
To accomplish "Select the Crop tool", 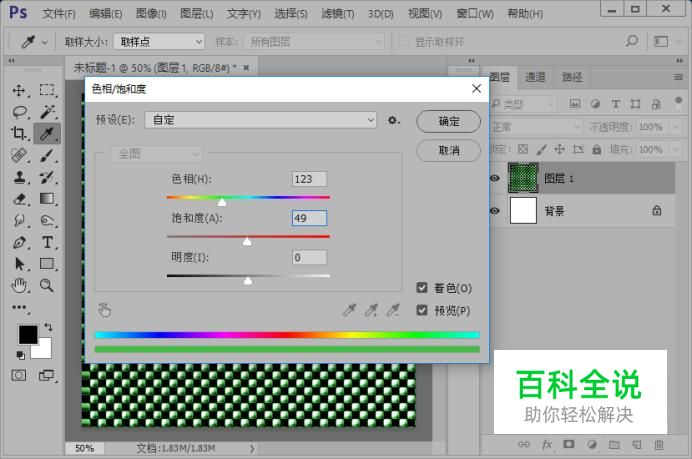I will (19, 133).
